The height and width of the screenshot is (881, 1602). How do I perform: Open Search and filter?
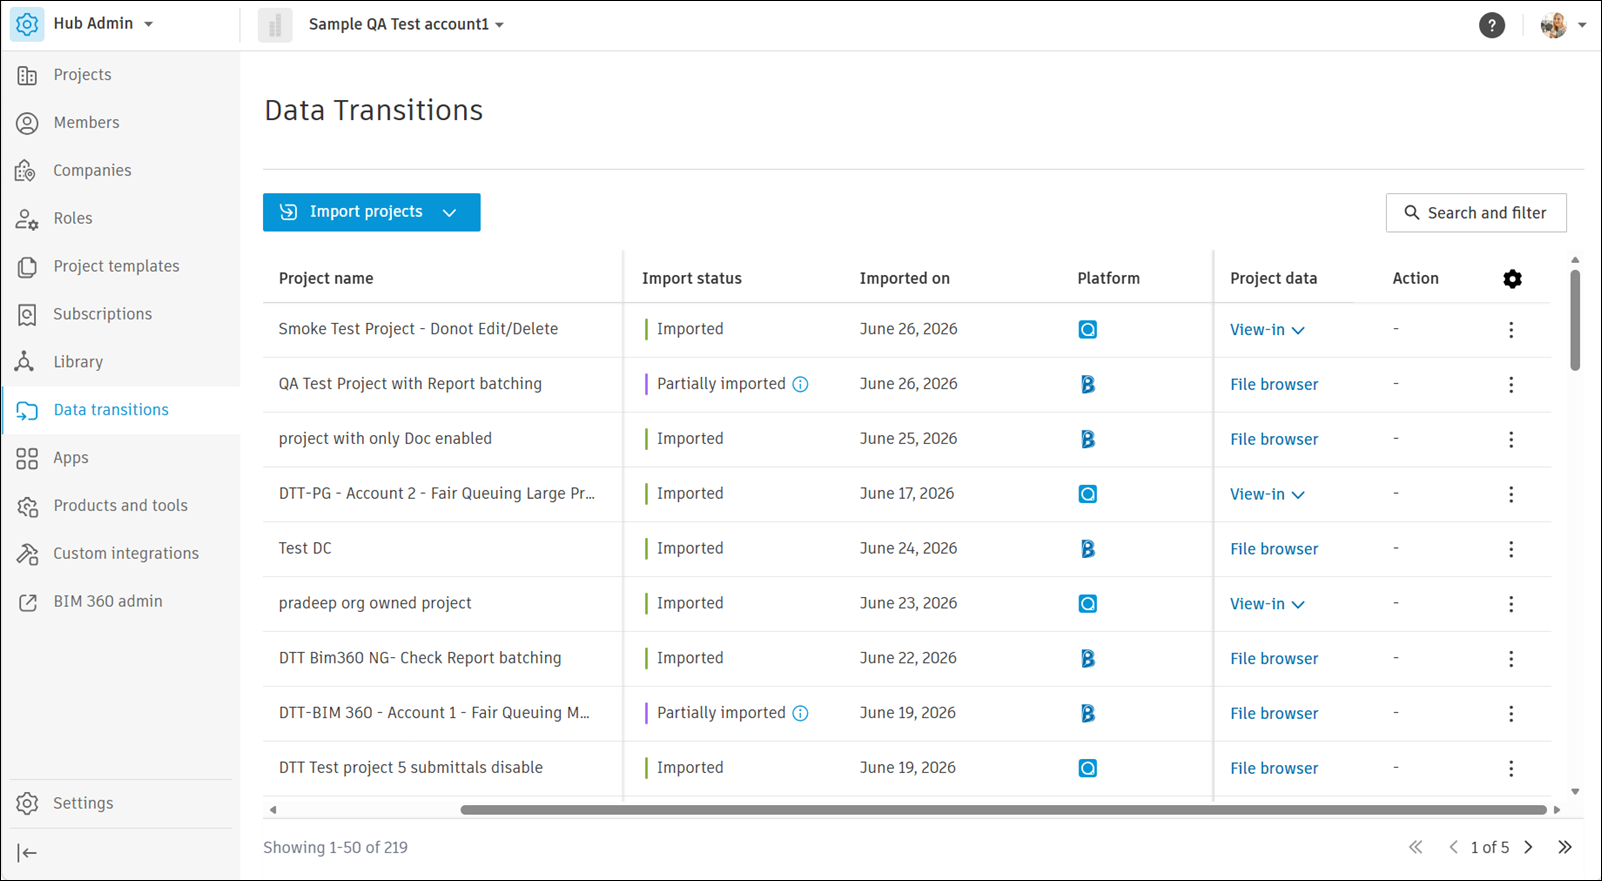(1476, 213)
